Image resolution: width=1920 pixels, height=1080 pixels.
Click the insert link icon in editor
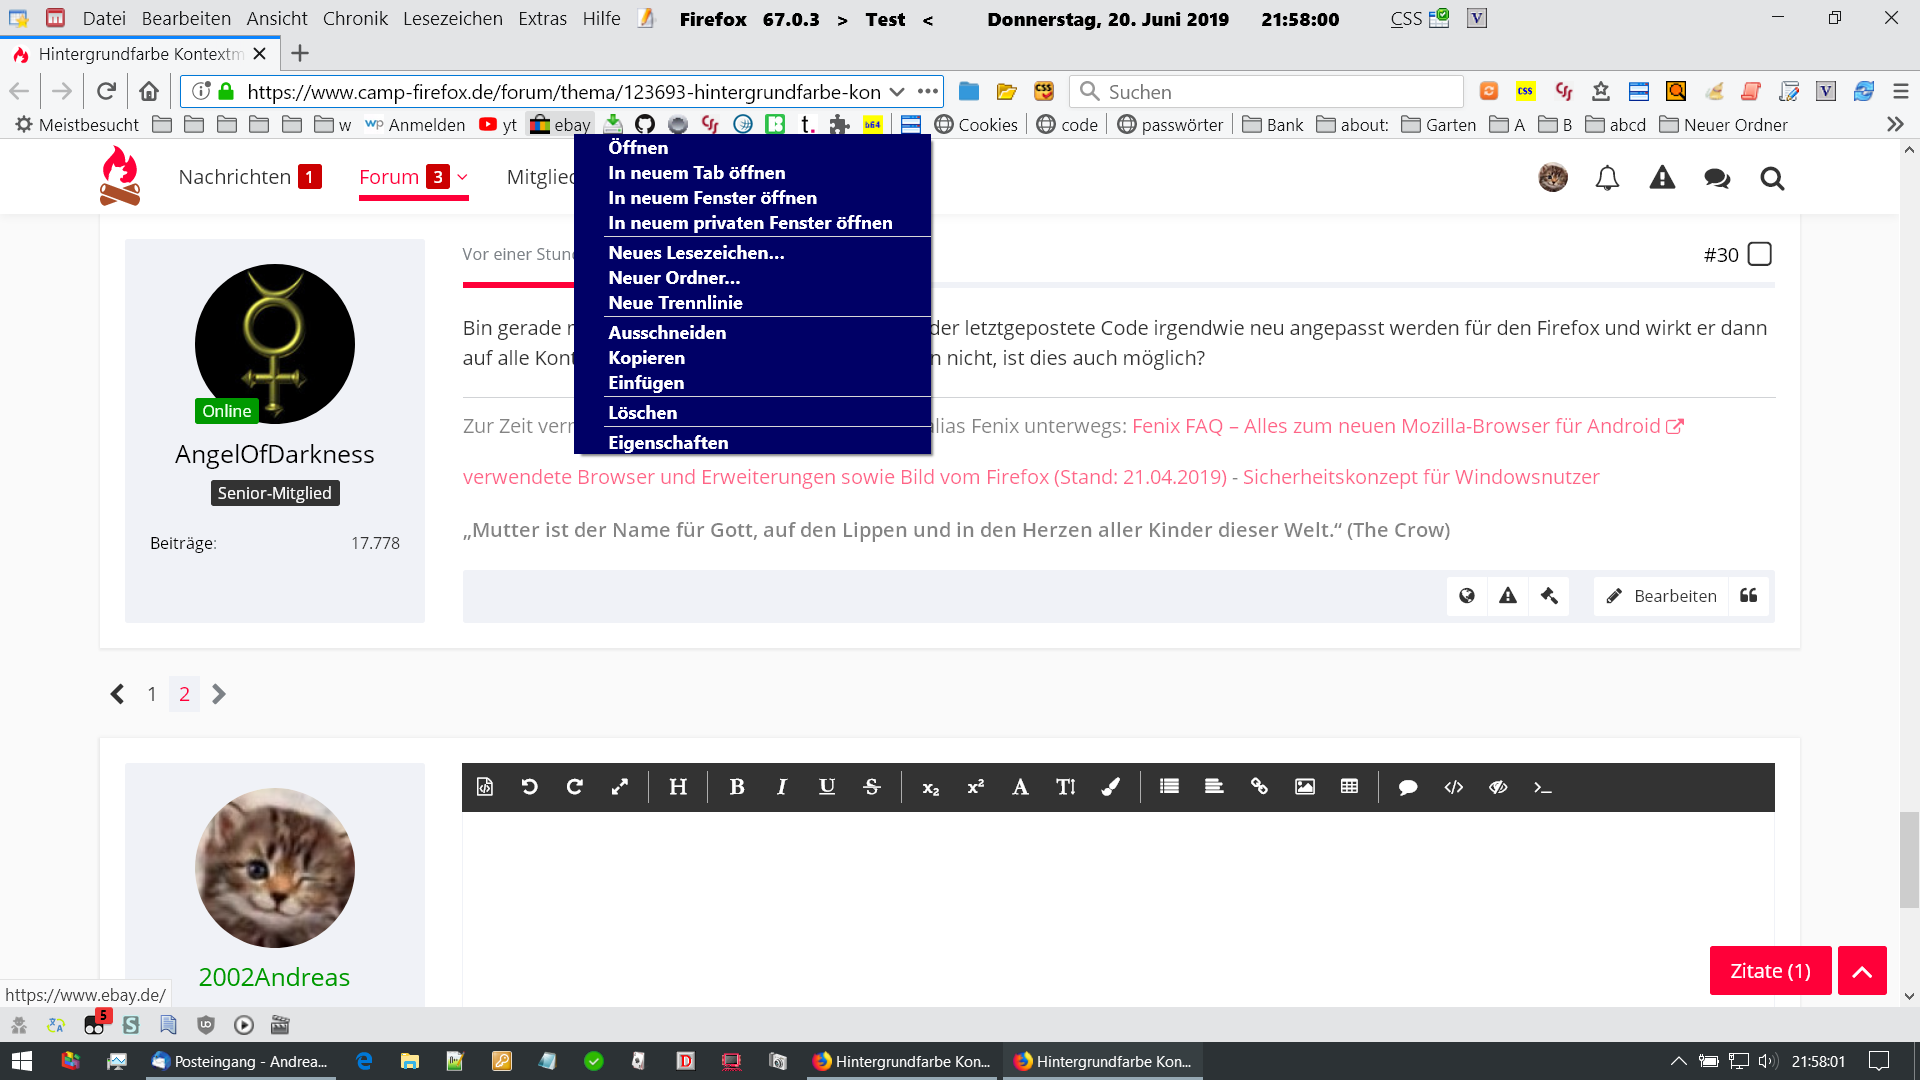coord(1259,787)
